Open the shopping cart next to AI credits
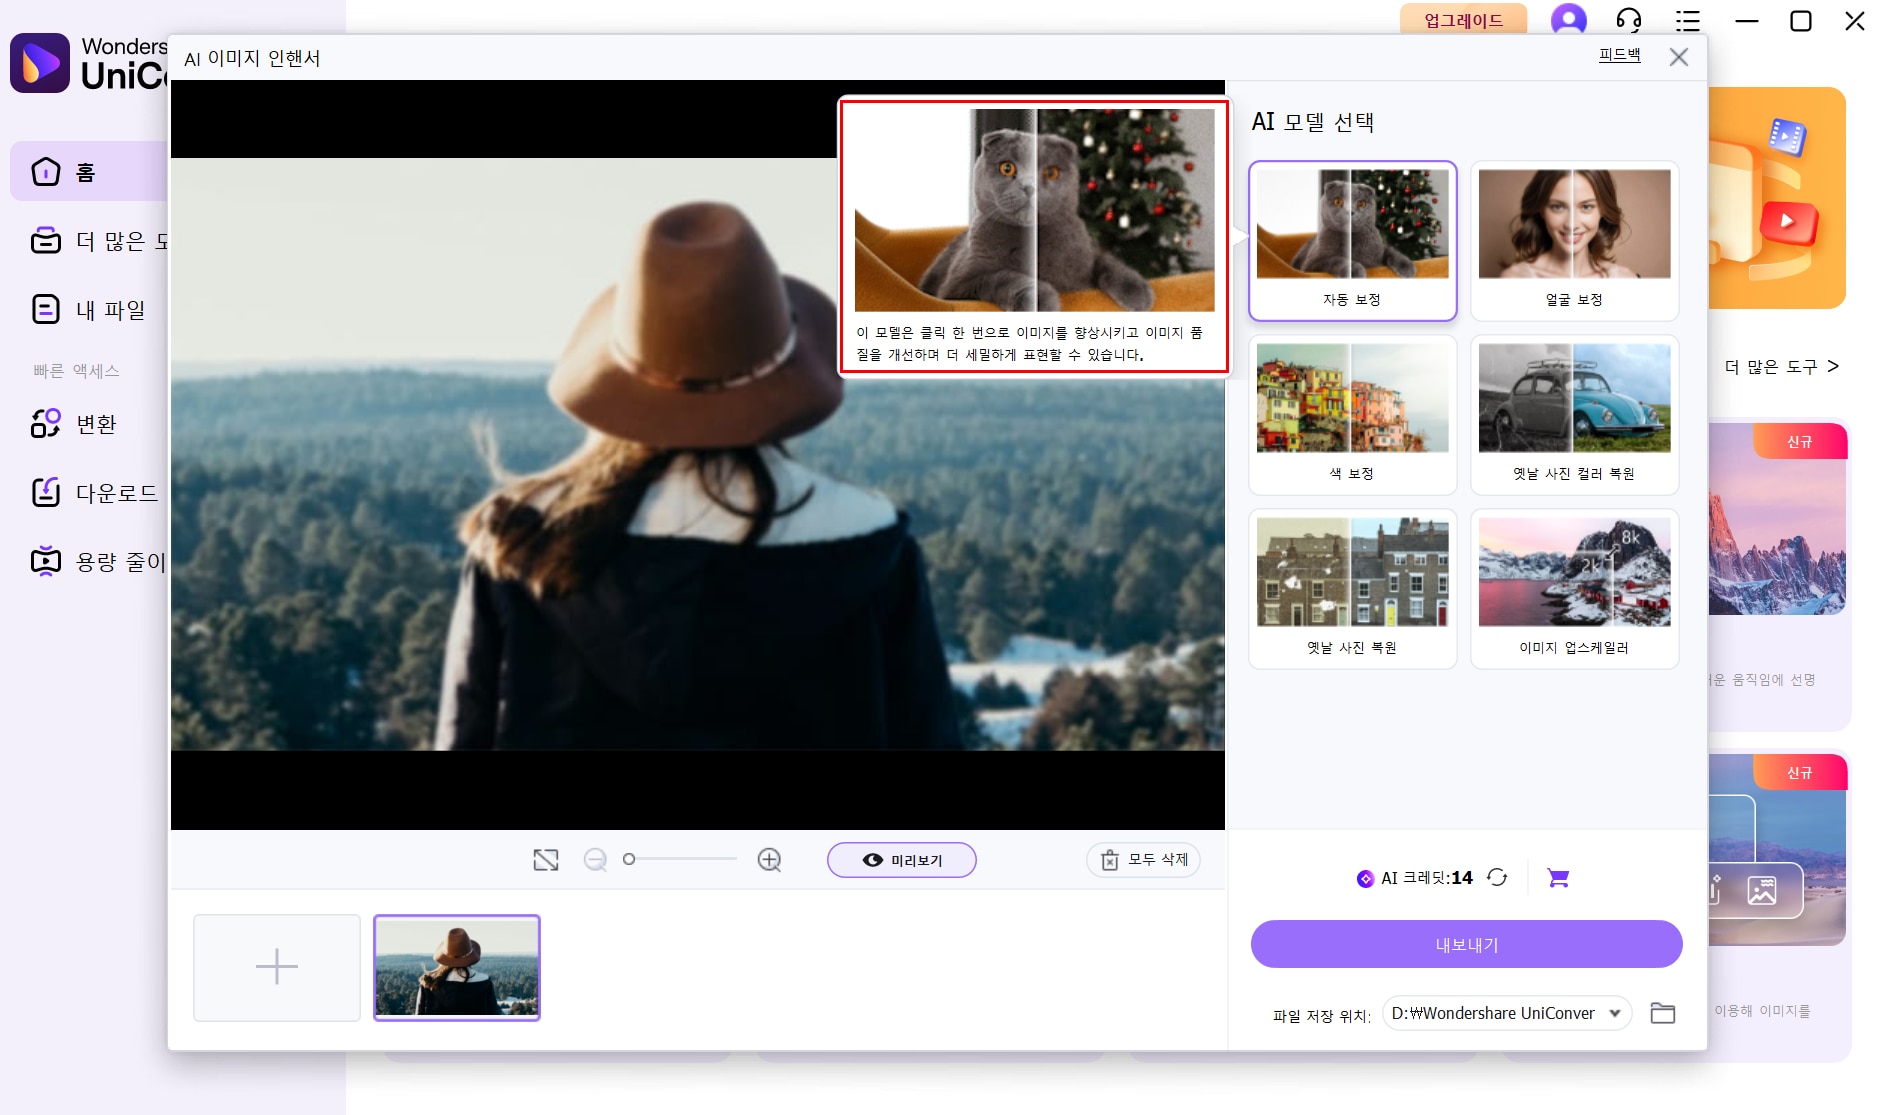 [x=1557, y=877]
